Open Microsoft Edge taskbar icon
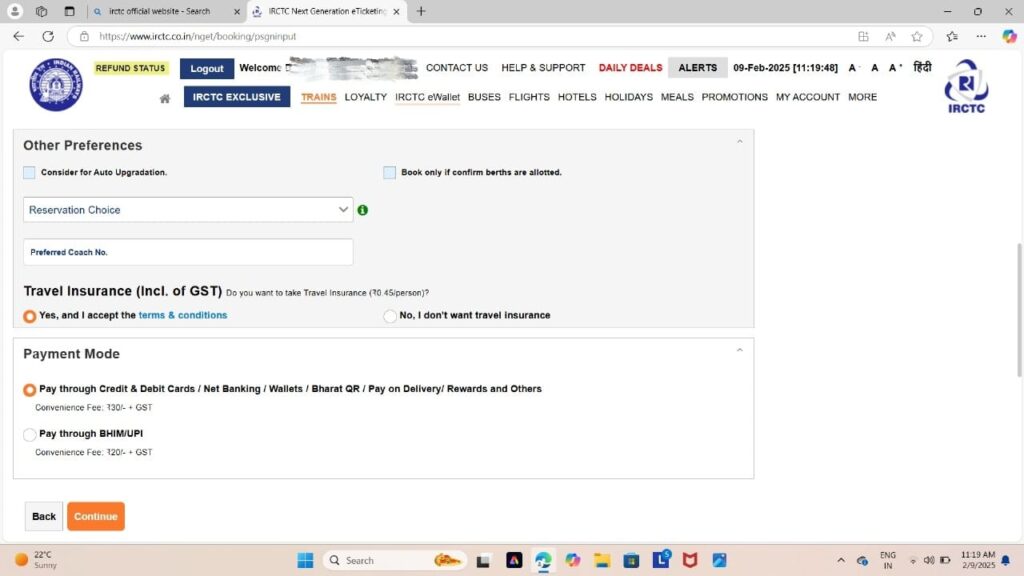This screenshot has height=576, width=1024. pyautogui.click(x=543, y=560)
